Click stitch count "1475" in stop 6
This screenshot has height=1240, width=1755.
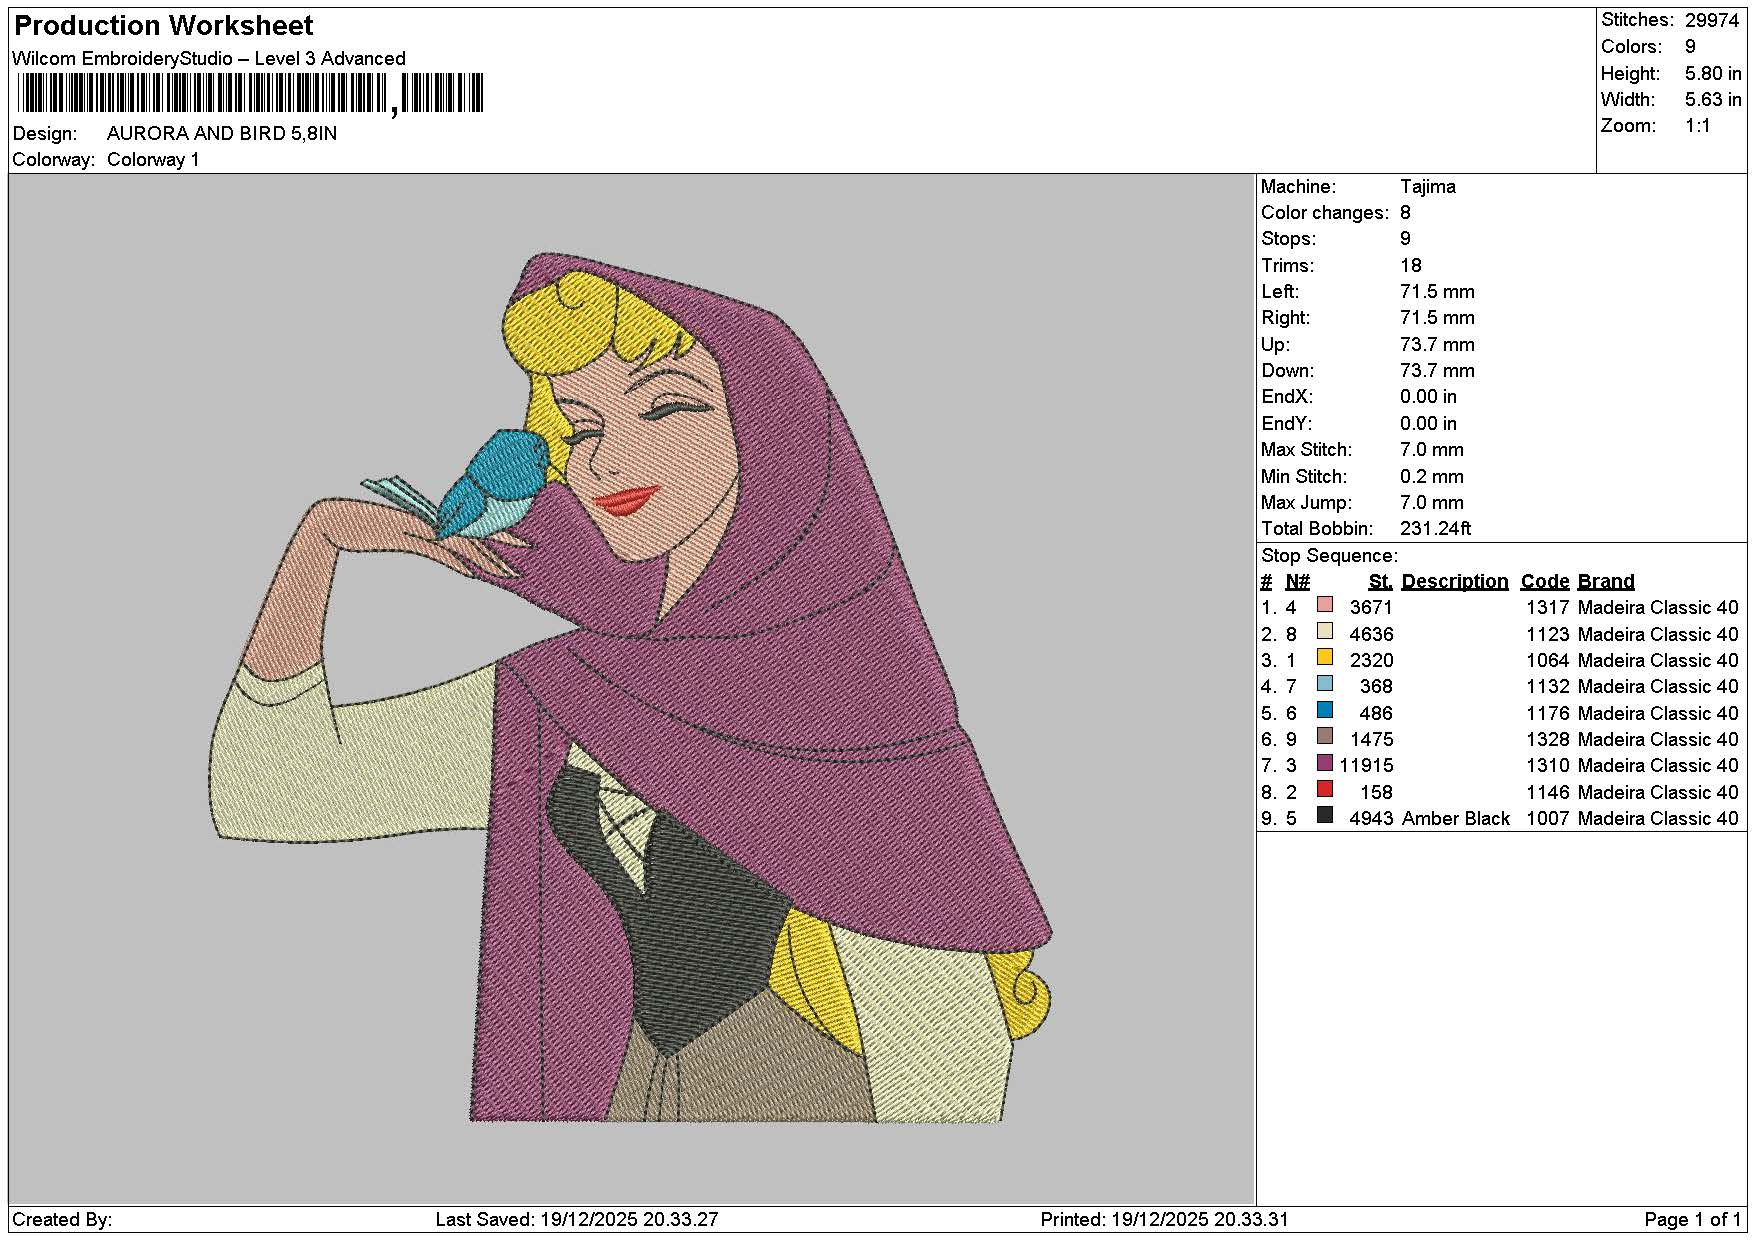(1371, 740)
